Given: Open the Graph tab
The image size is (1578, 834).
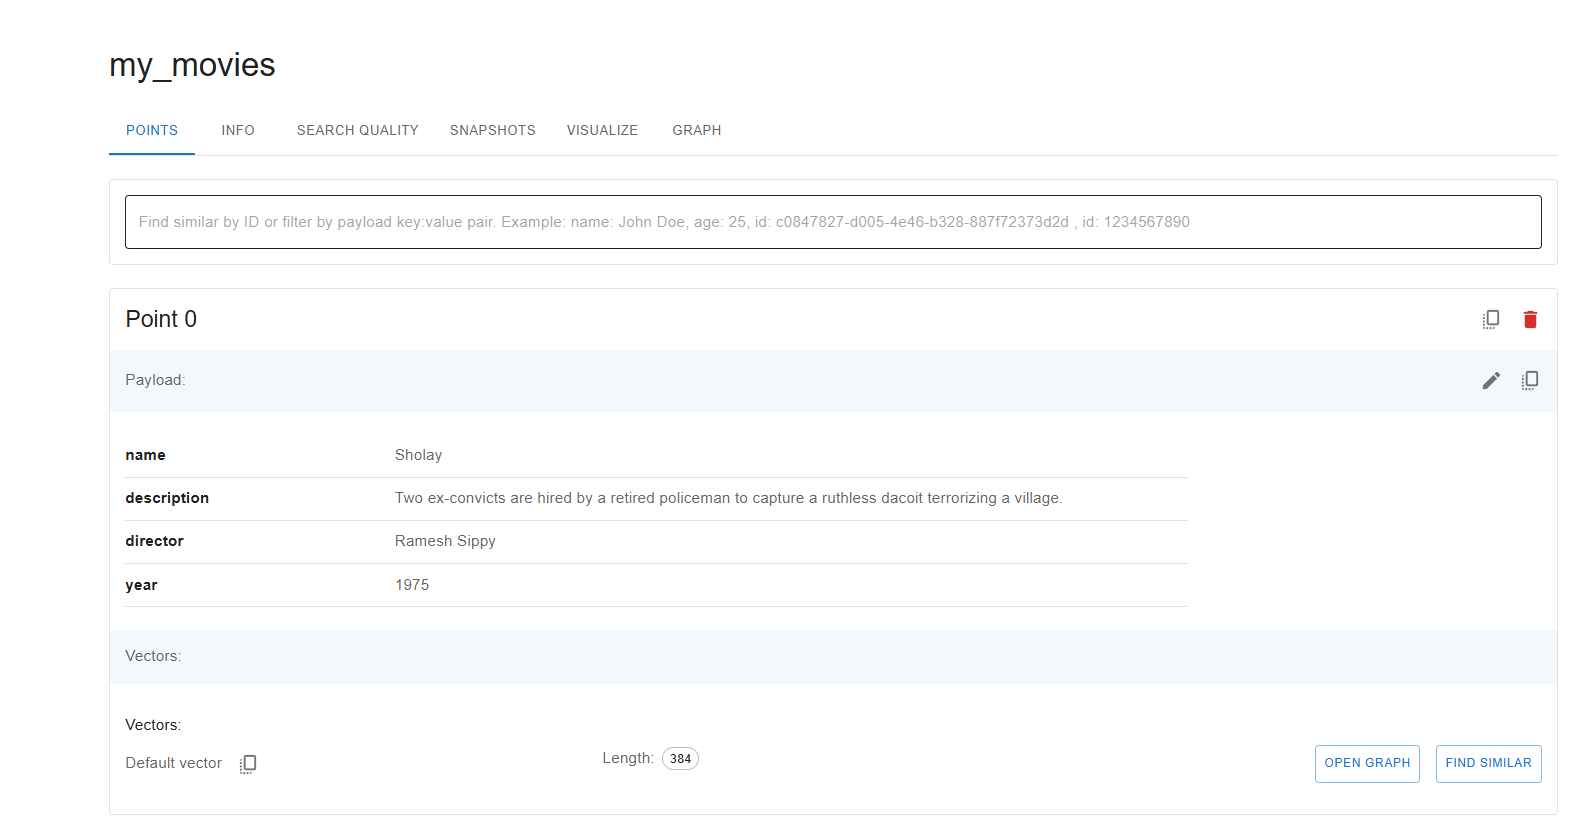Looking at the screenshot, I should pos(697,131).
